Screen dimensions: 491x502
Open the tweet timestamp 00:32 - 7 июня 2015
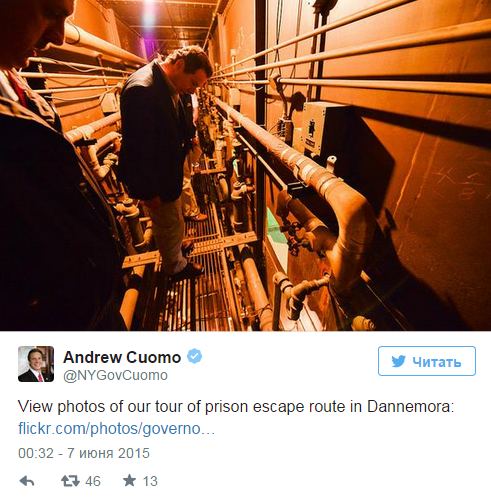(x=84, y=453)
